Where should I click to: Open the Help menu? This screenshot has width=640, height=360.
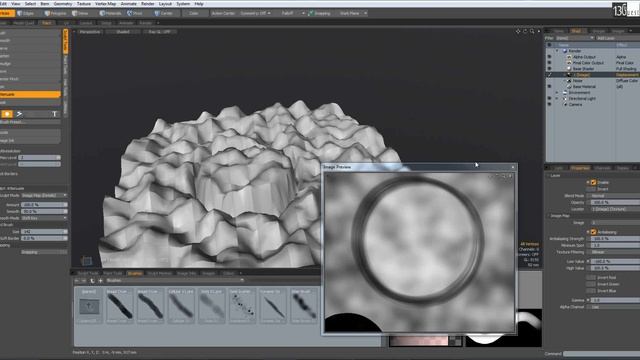point(199,4)
